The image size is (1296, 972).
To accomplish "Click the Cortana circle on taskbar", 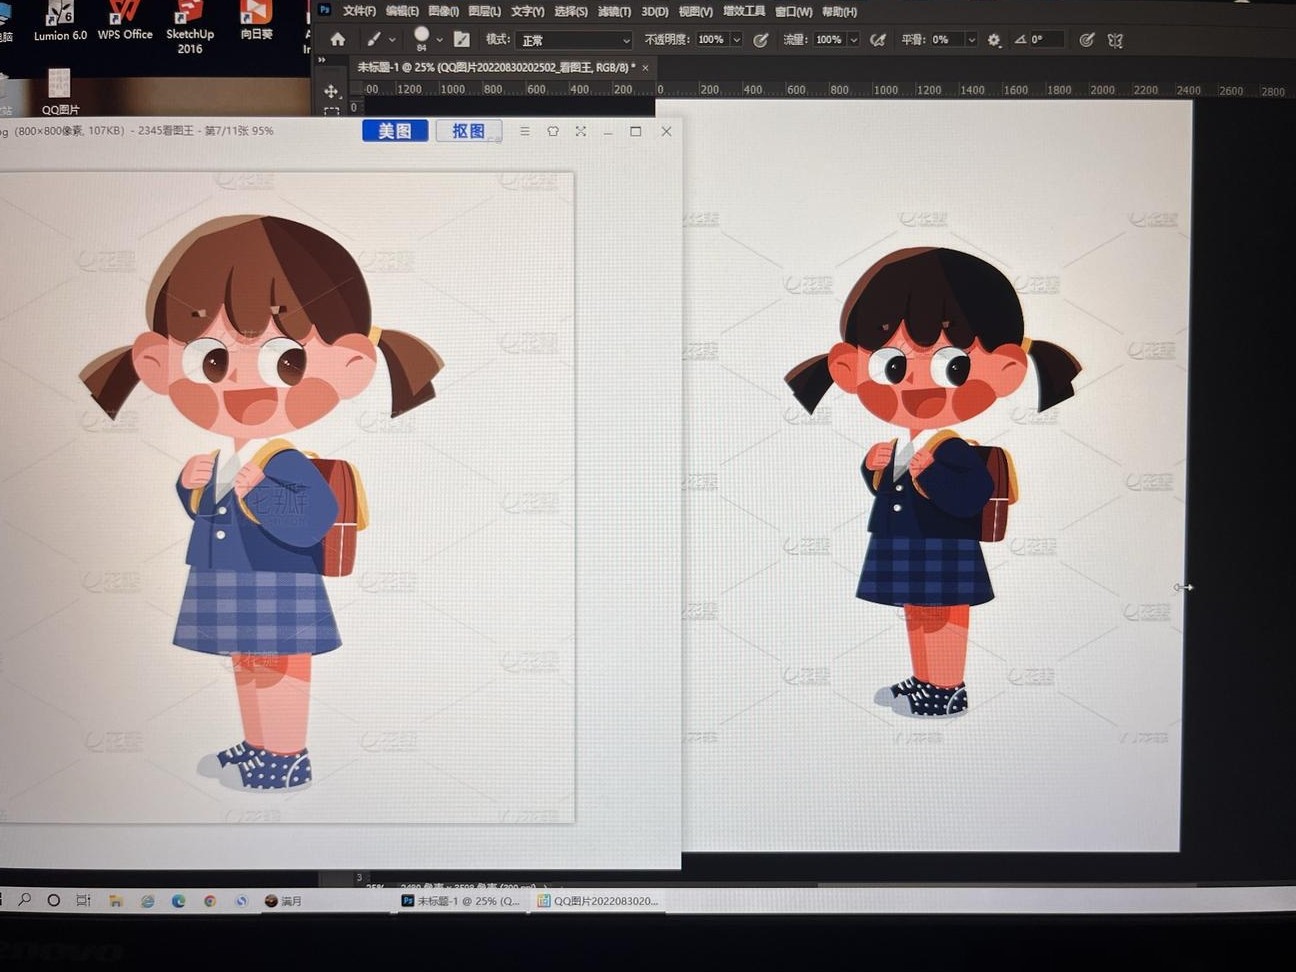I will [54, 900].
